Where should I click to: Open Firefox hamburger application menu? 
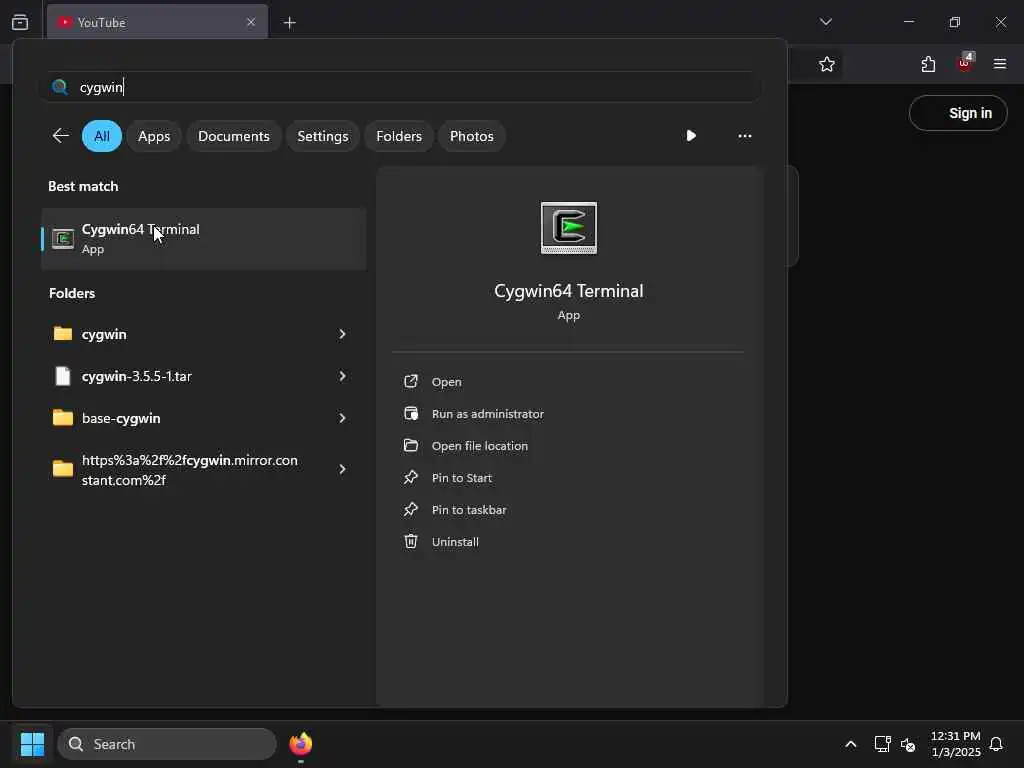[x=1000, y=64]
